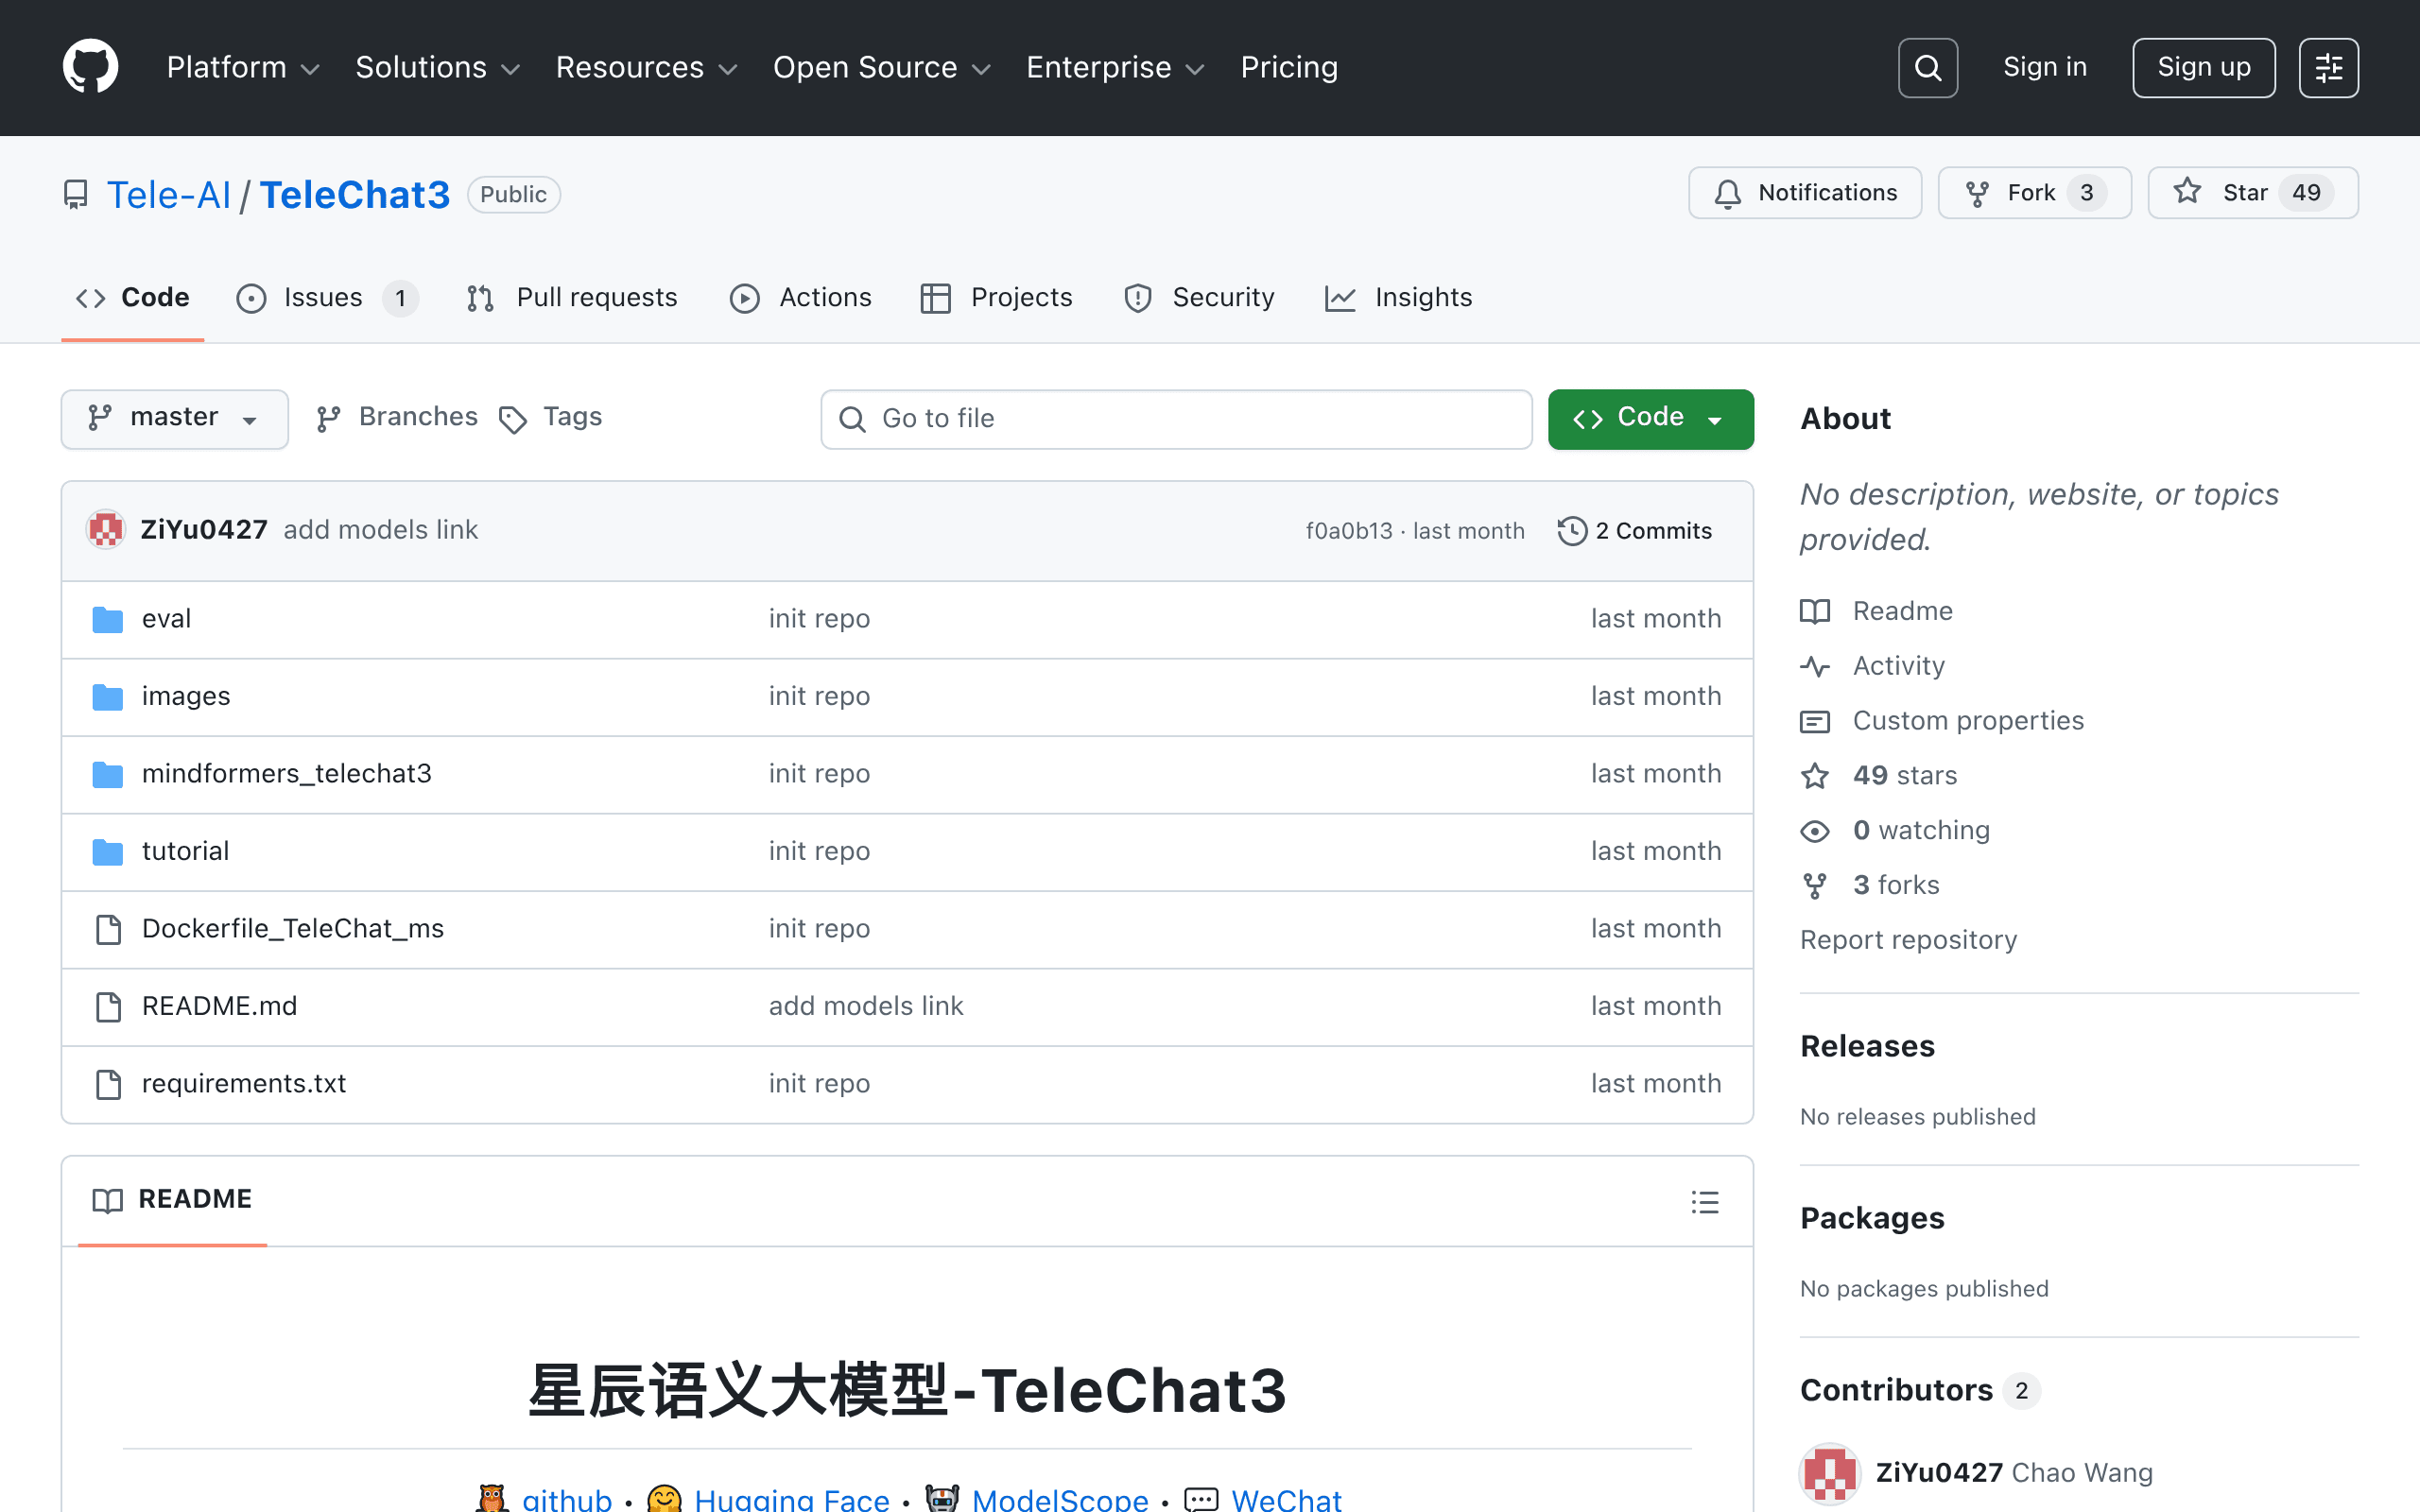2420x1512 pixels.
Task: Open the Packages heading link
Action: [x=1872, y=1218]
